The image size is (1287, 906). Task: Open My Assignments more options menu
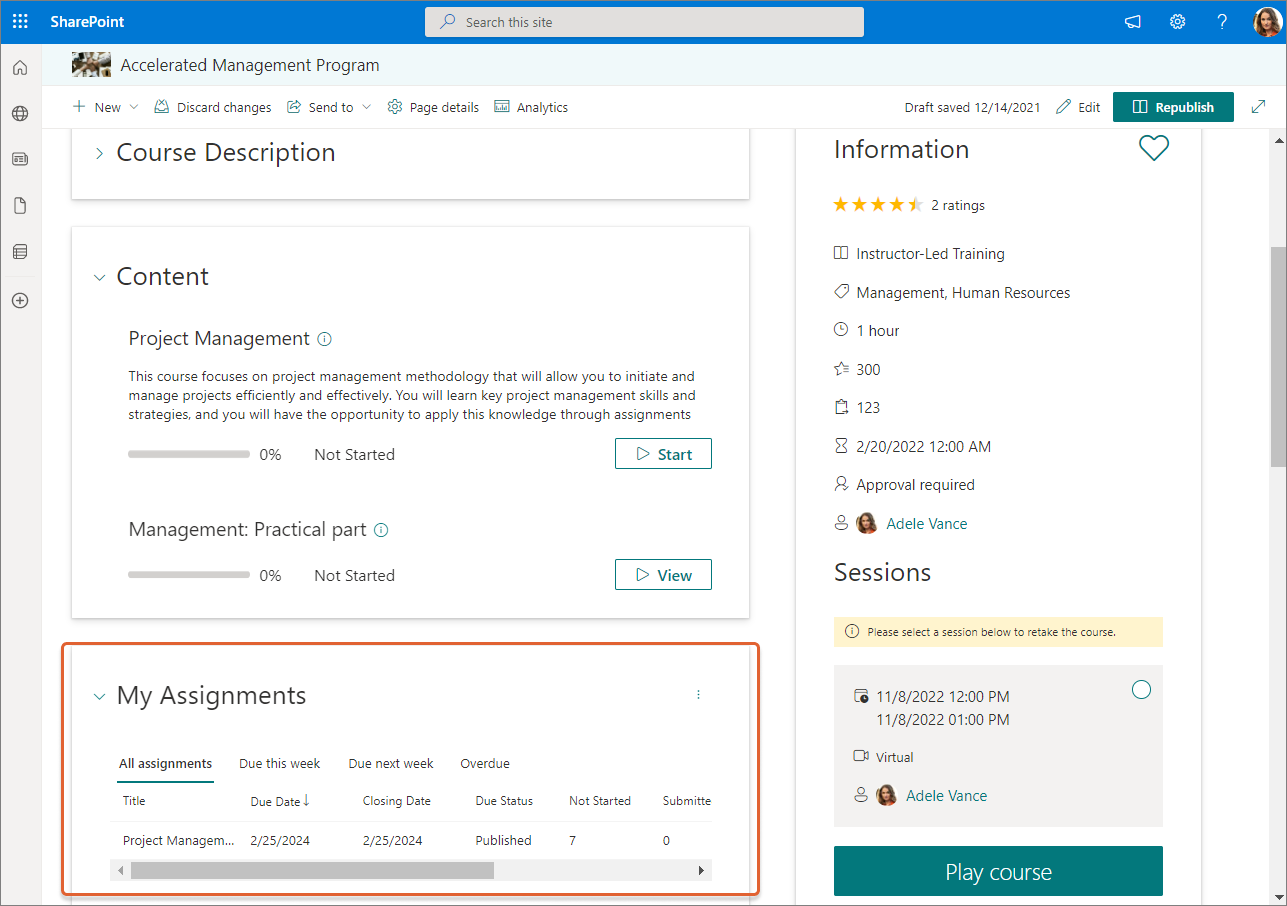[698, 695]
